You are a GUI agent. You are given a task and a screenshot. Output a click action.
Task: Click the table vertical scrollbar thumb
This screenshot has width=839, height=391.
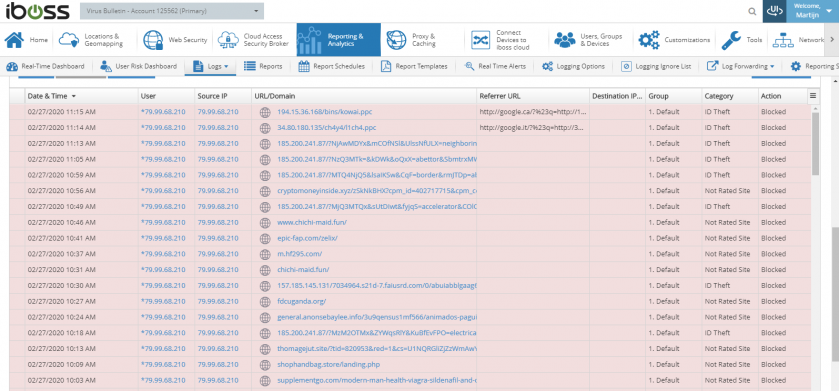point(815,143)
